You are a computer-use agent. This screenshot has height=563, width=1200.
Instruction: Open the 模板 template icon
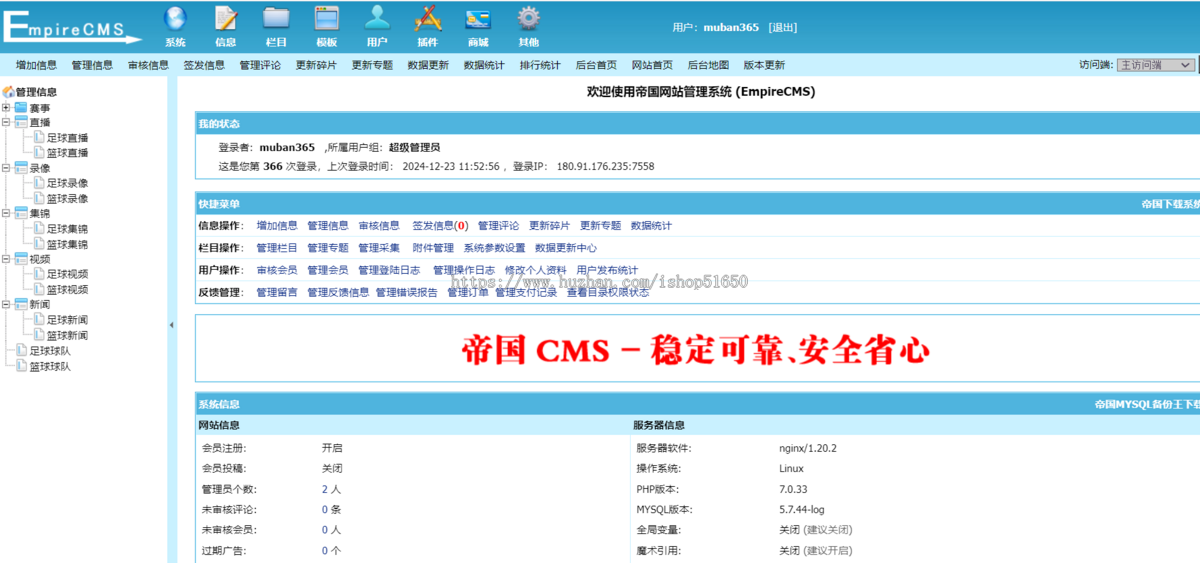tap(326, 17)
